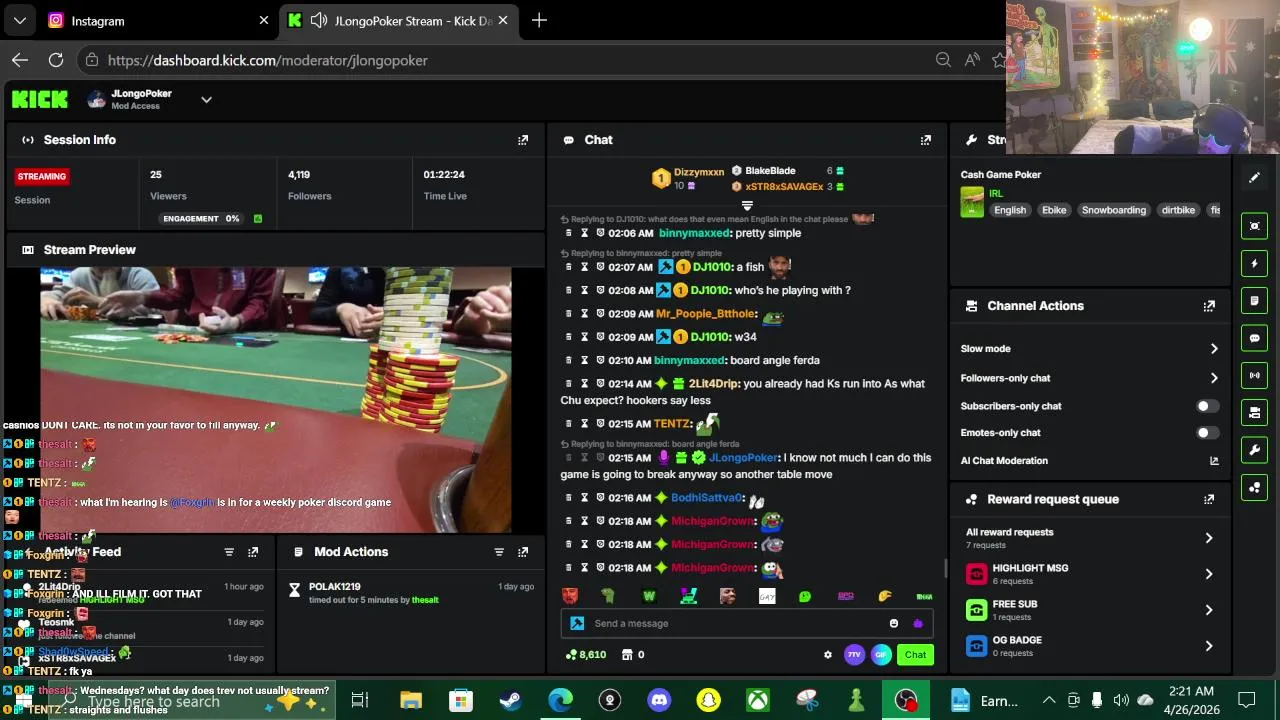Screen dimensions: 1280x720
Task: Reload the page
Action: [56, 60]
